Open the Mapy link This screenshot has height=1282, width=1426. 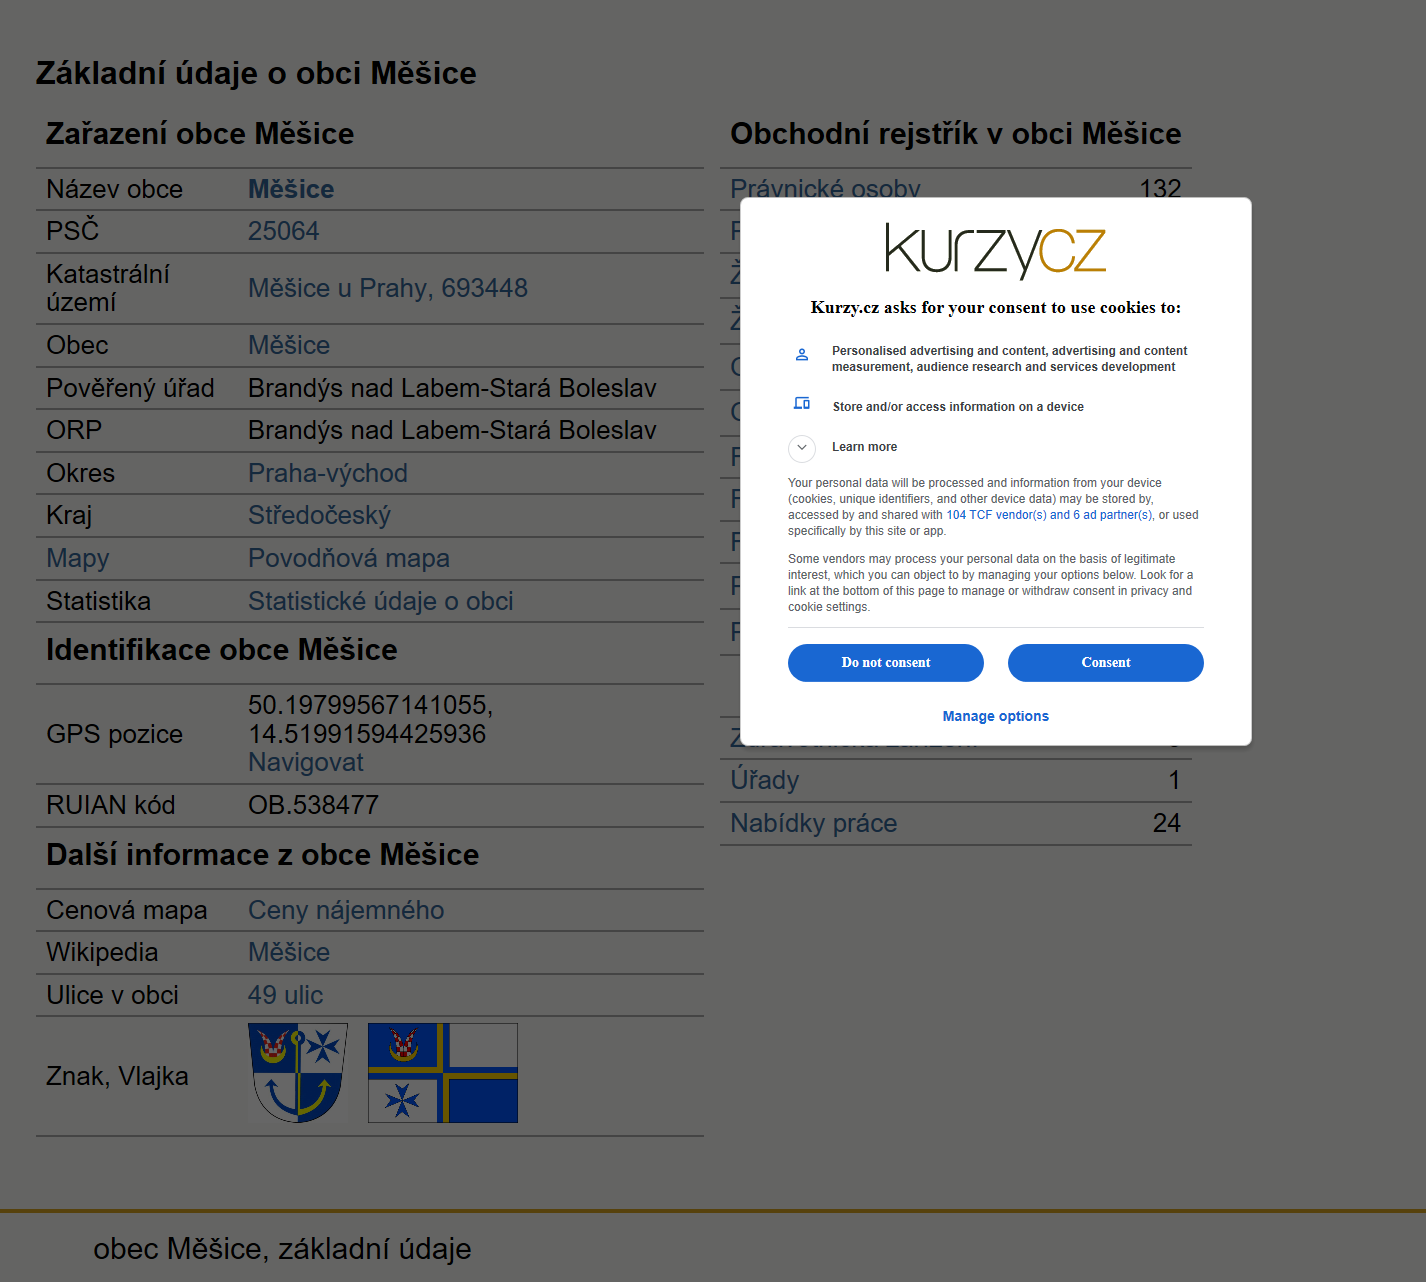(x=78, y=558)
